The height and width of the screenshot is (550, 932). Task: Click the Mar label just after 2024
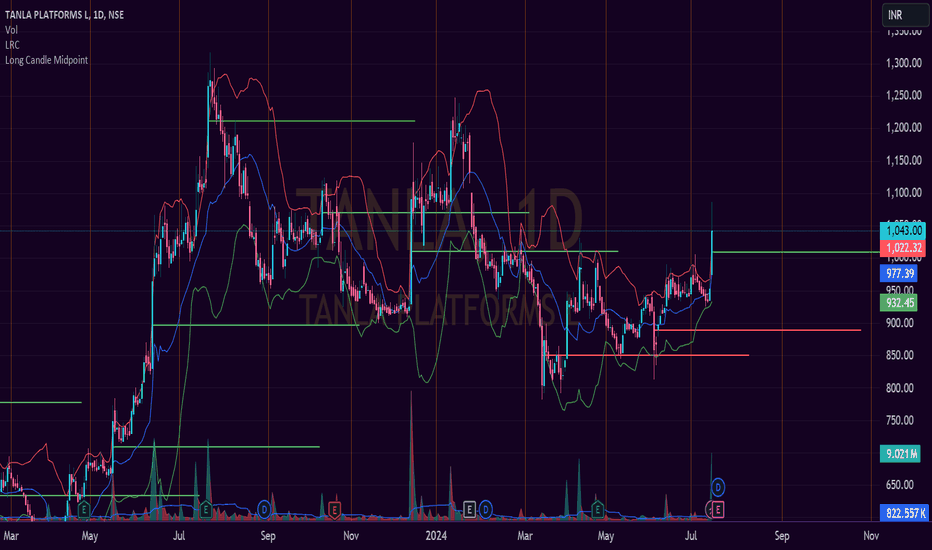click(525, 536)
